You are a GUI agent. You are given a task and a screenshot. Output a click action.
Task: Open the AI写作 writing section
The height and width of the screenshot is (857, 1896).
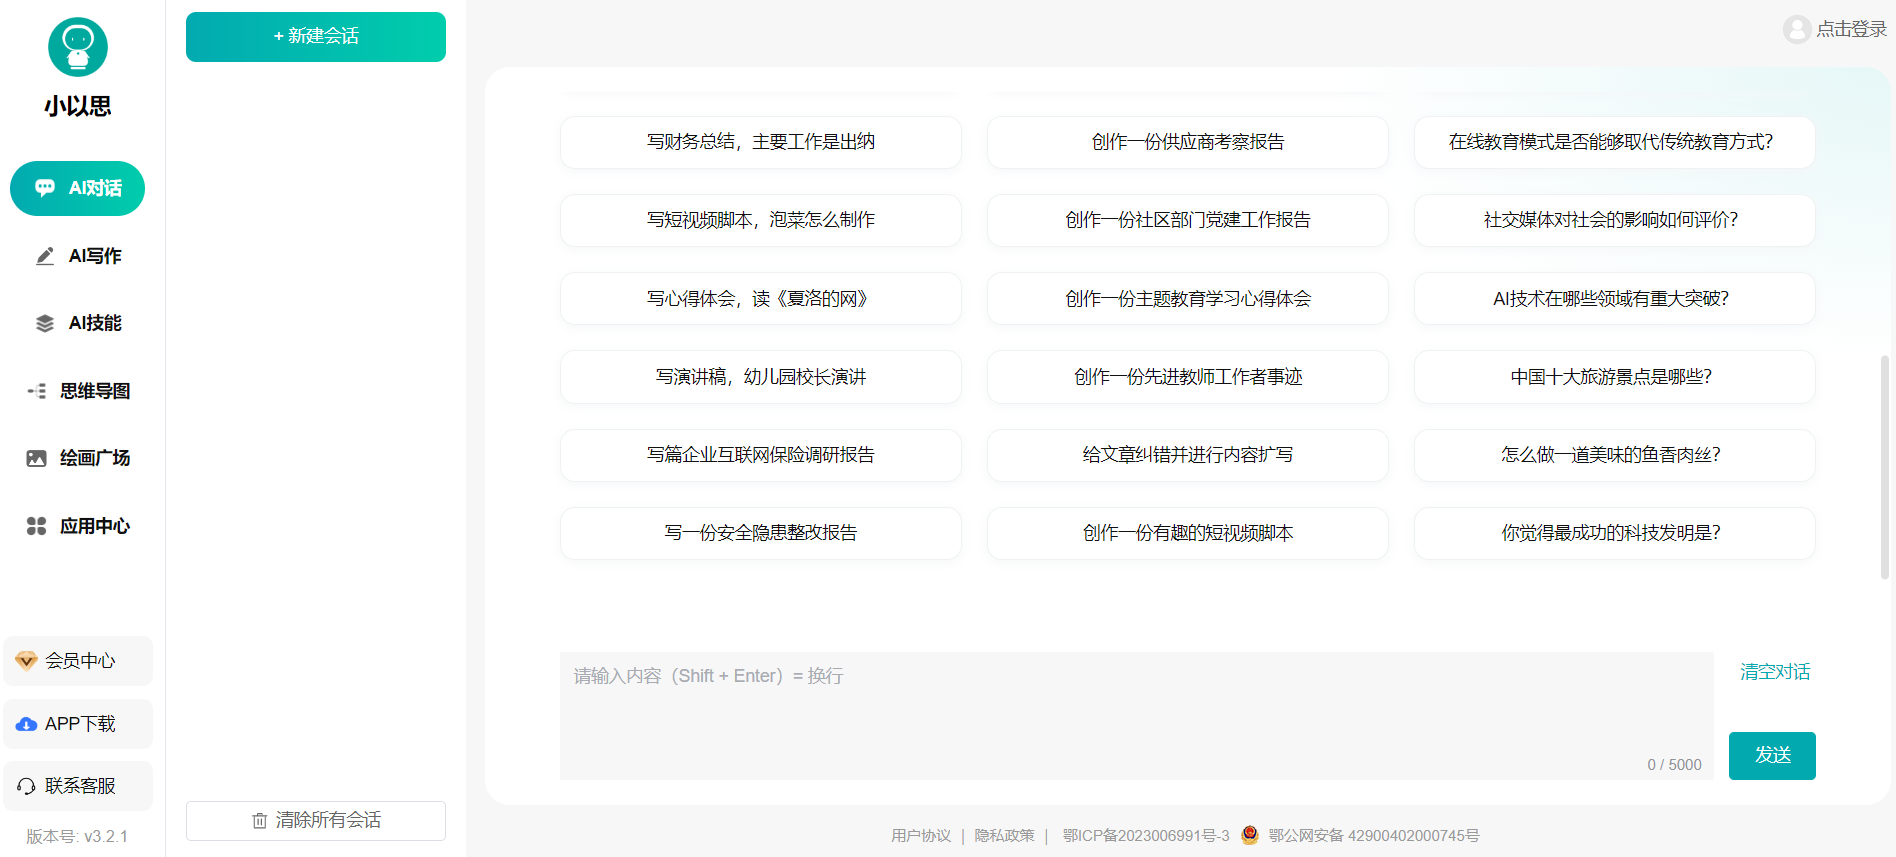[x=77, y=256]
